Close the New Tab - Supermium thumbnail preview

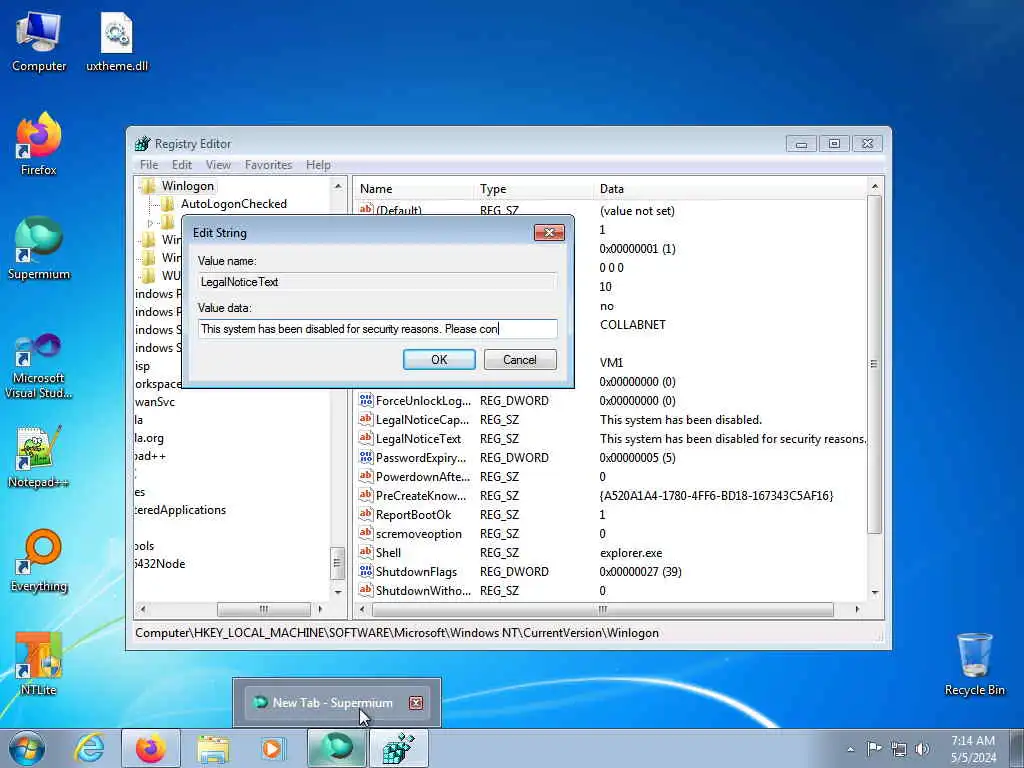click(x=415, y=703)
